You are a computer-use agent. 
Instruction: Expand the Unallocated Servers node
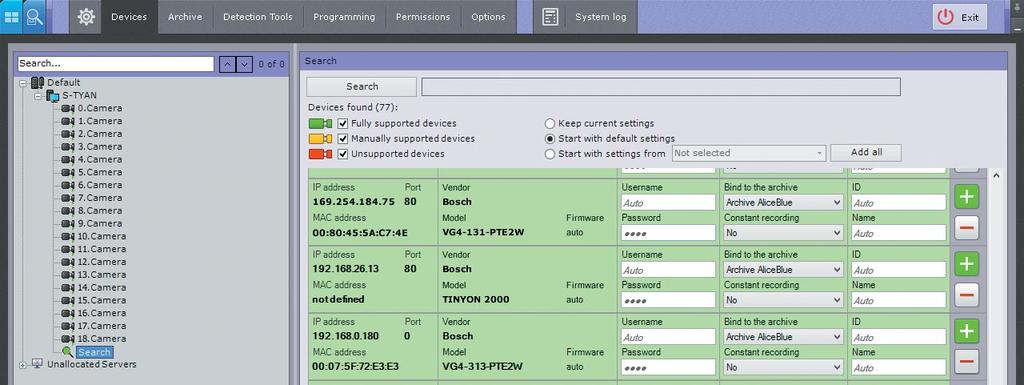pos(23,365)
